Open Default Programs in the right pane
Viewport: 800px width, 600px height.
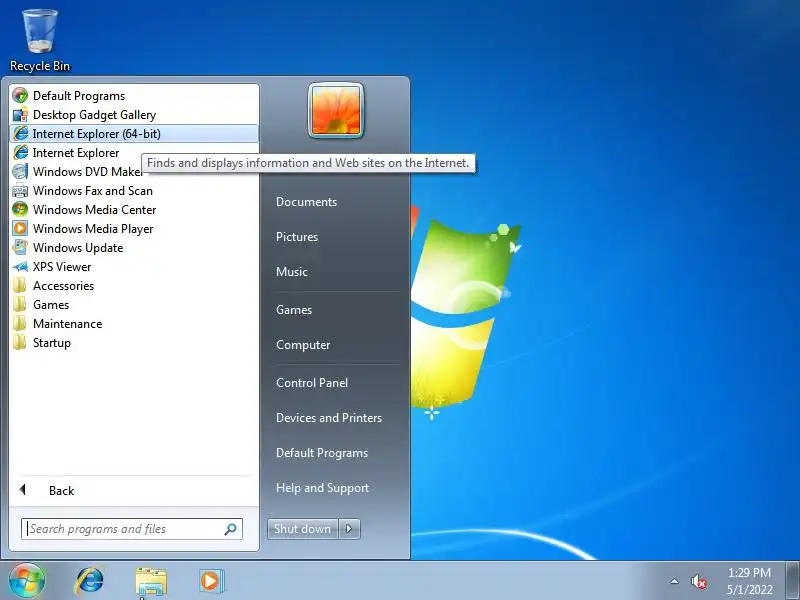click(322, 453)
